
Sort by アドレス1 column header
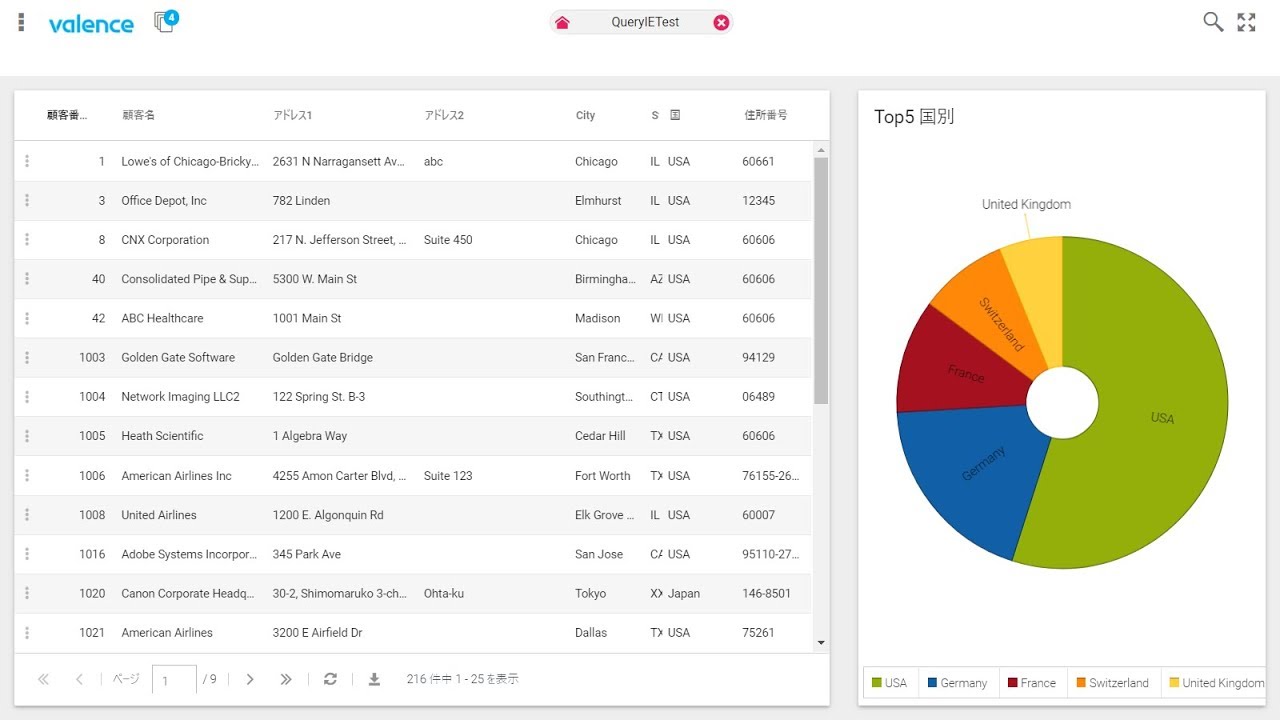click(293, 115)
